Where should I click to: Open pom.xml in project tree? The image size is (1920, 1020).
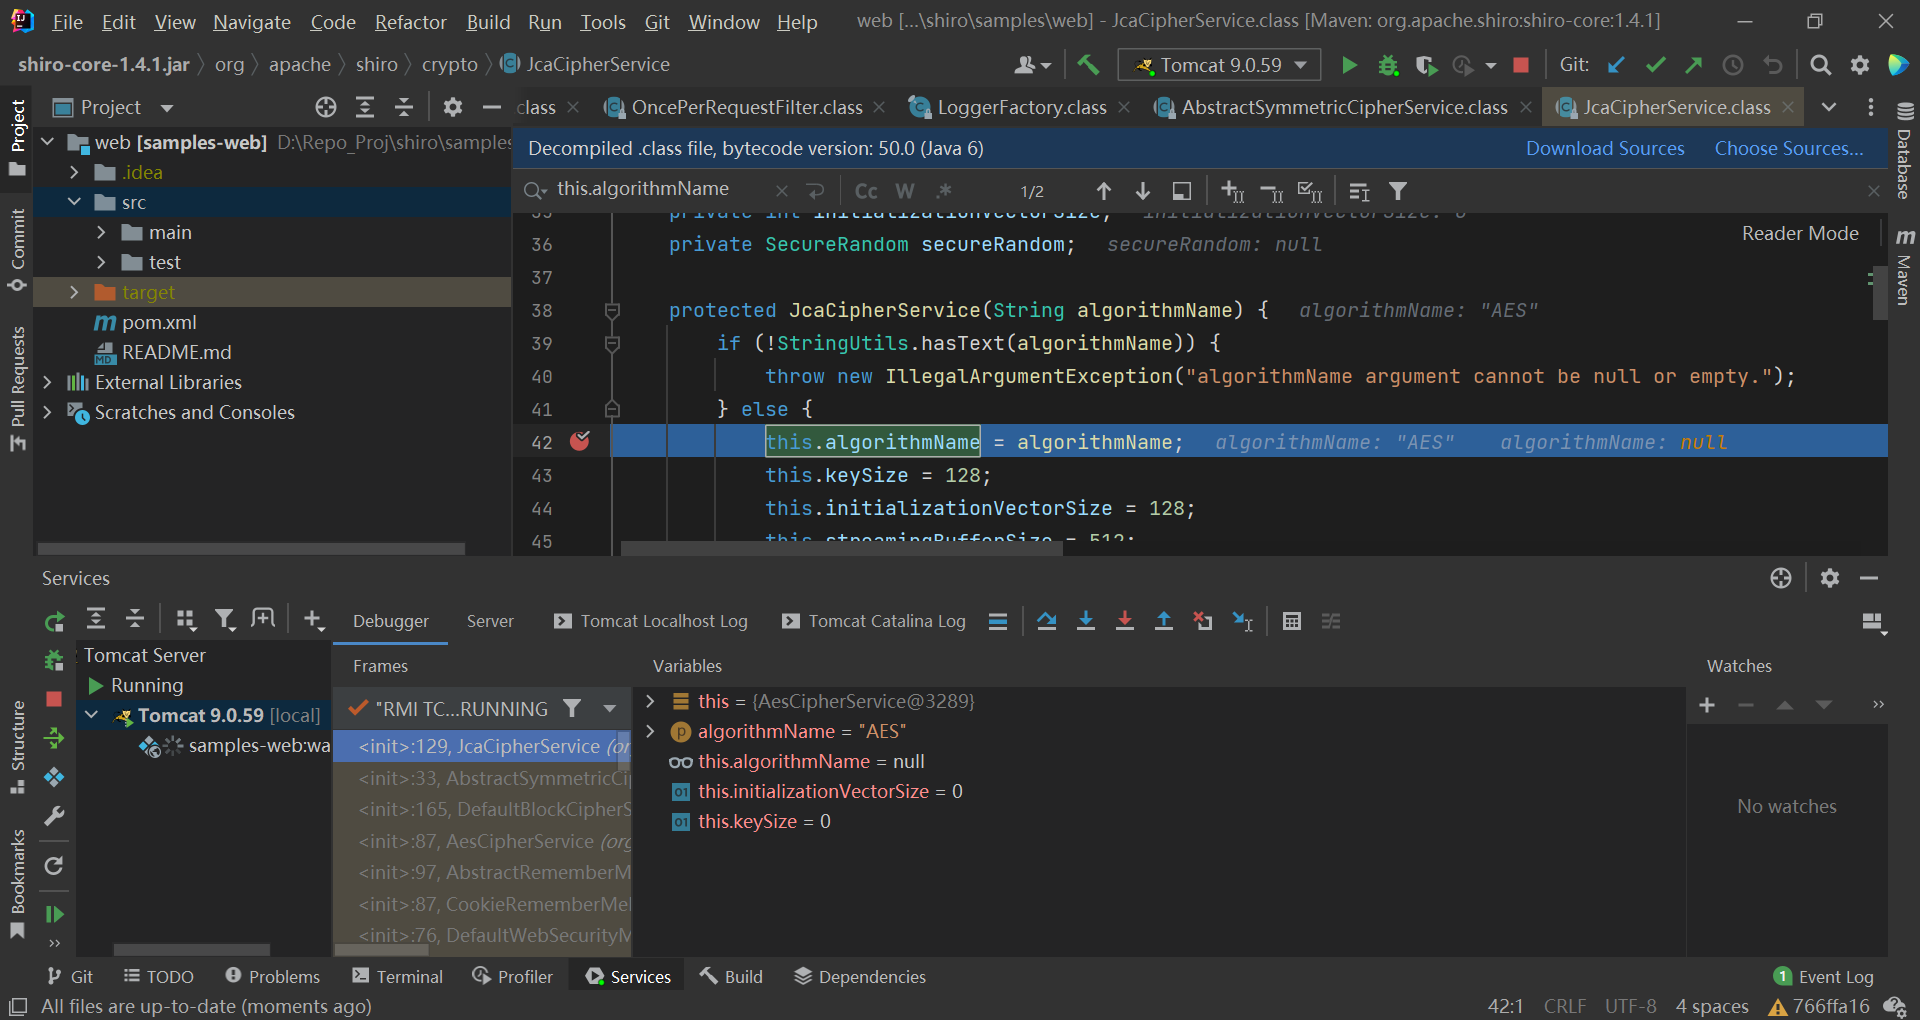(146, 322)
